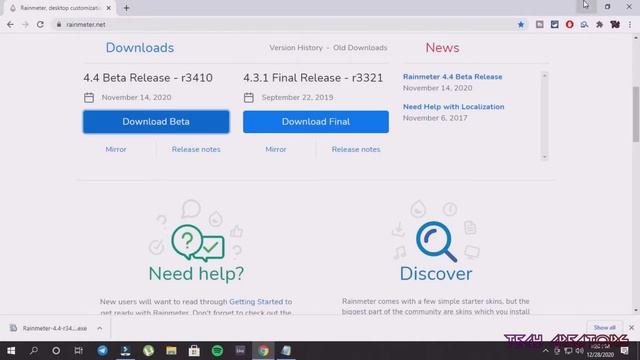Click the Discover magnifying glass icon

(x=436, y=242)
